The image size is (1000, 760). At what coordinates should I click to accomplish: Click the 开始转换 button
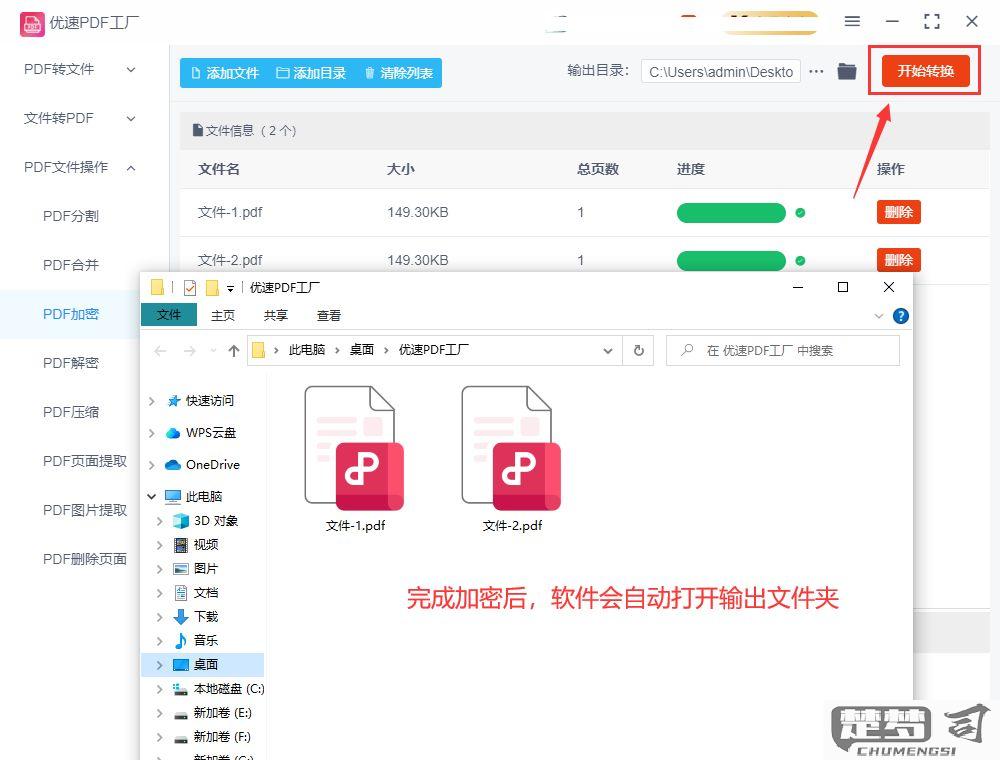(x=925, y=71)
